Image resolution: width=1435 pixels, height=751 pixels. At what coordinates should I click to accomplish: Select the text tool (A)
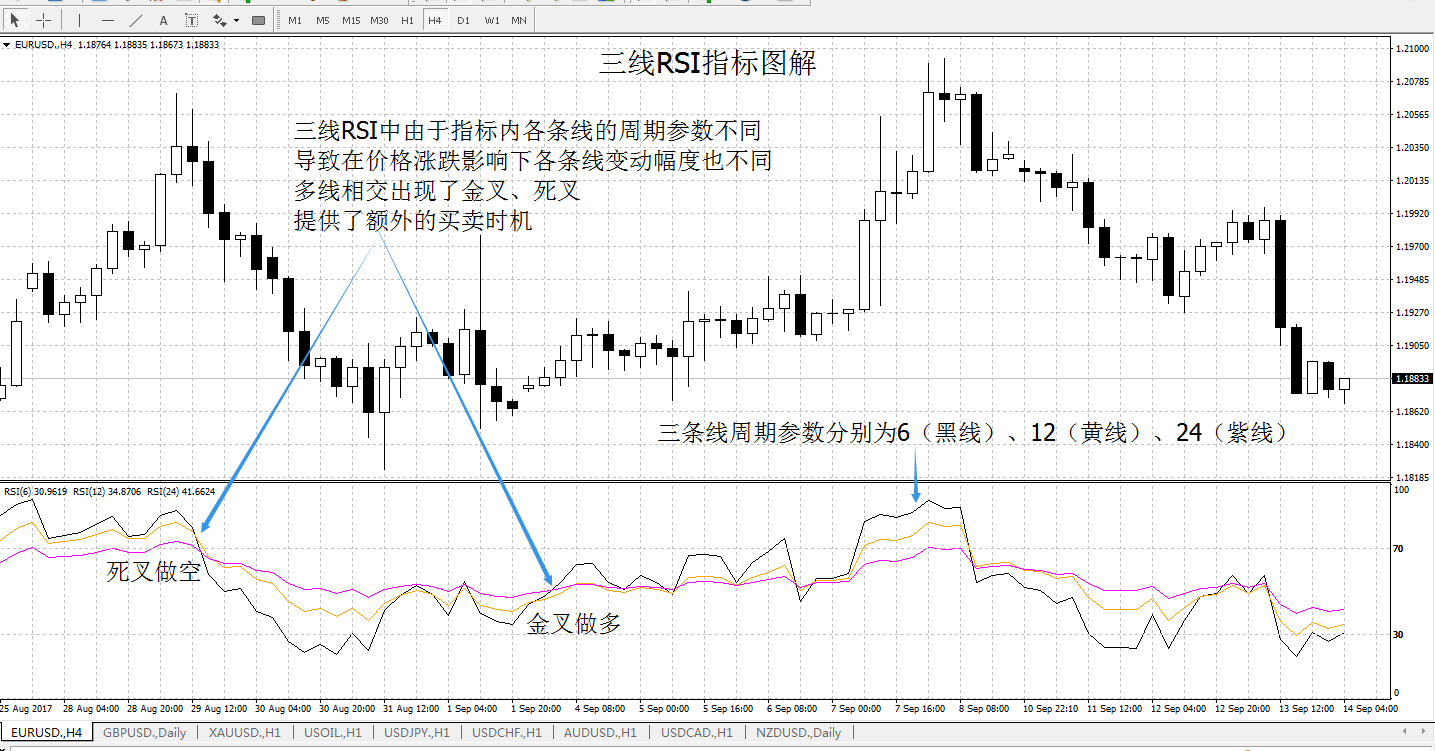pyautogui.click(x=164, y=20)
